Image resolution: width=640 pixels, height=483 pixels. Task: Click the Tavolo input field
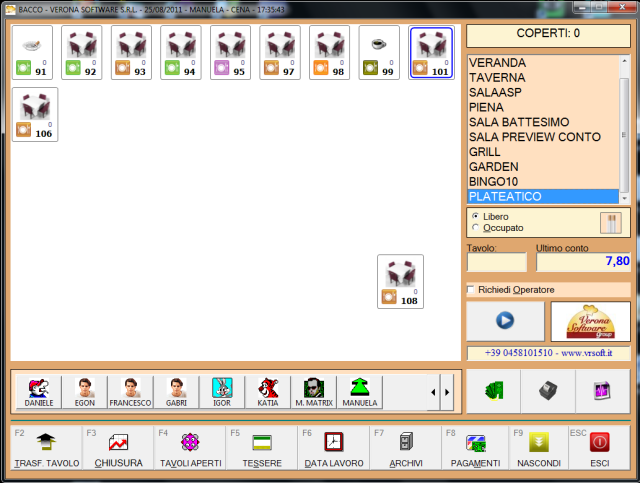click(x=497, y=262)
